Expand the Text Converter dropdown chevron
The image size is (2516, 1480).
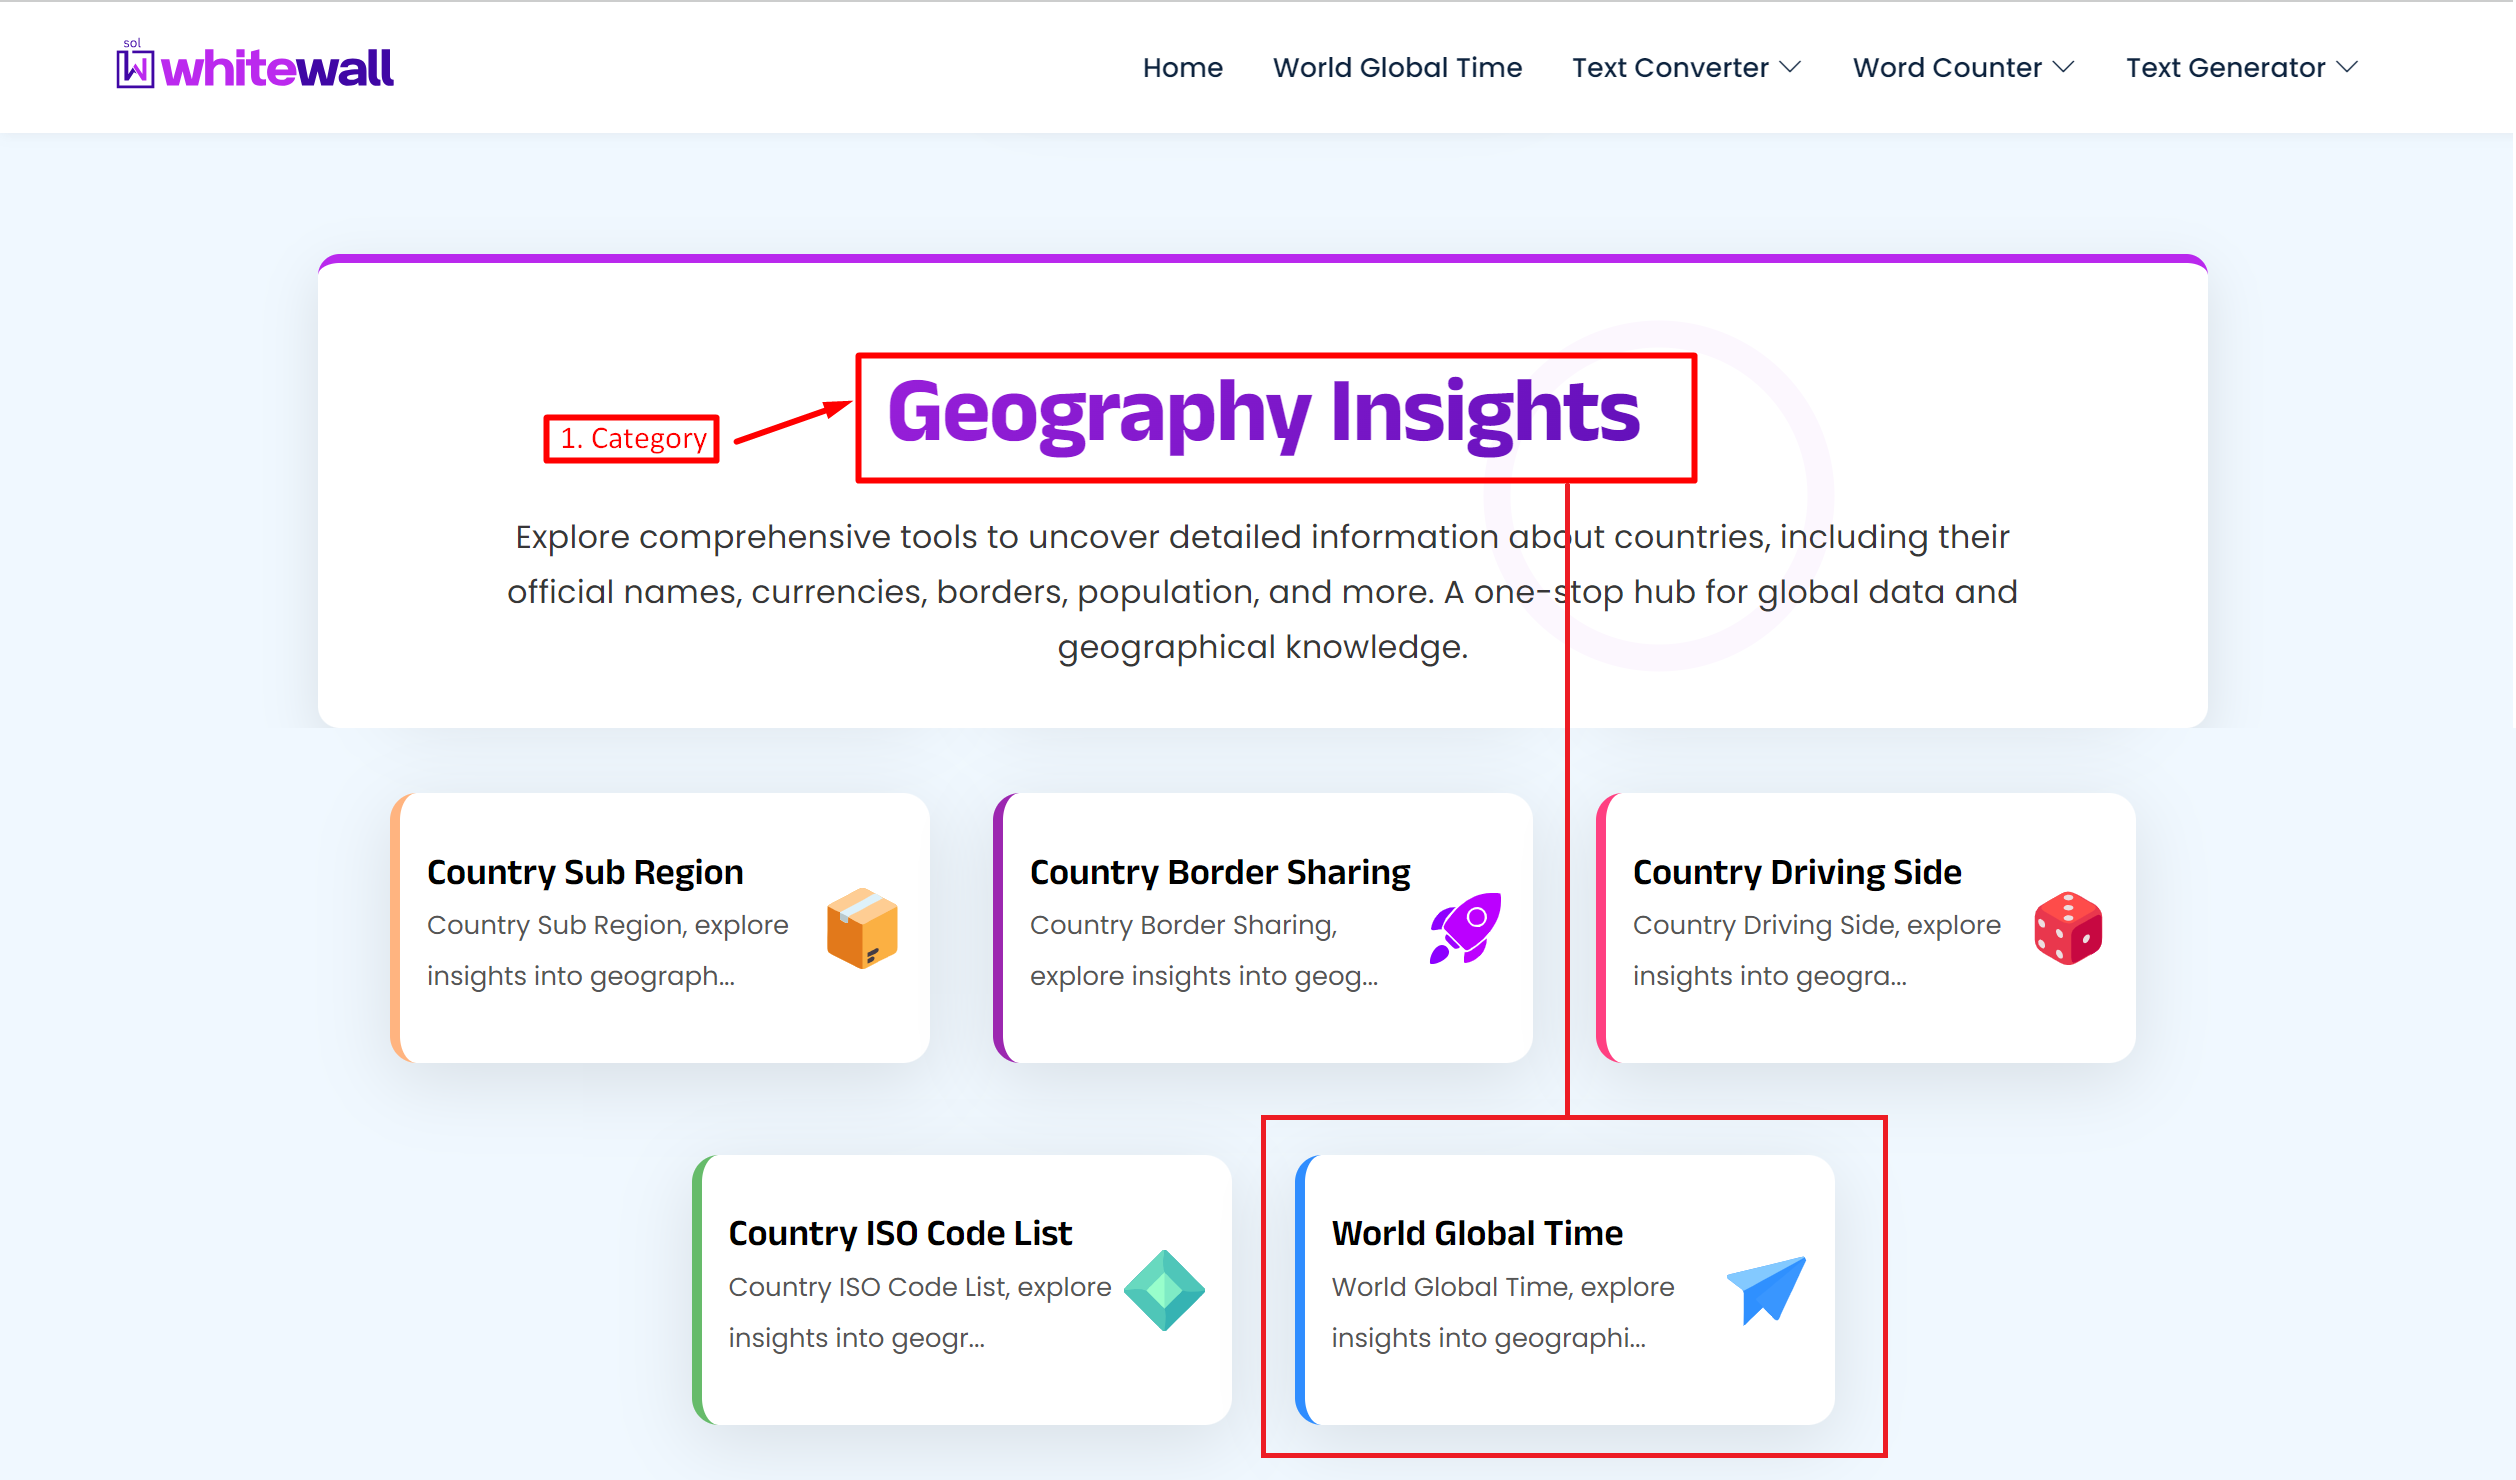coord(1791,67)
